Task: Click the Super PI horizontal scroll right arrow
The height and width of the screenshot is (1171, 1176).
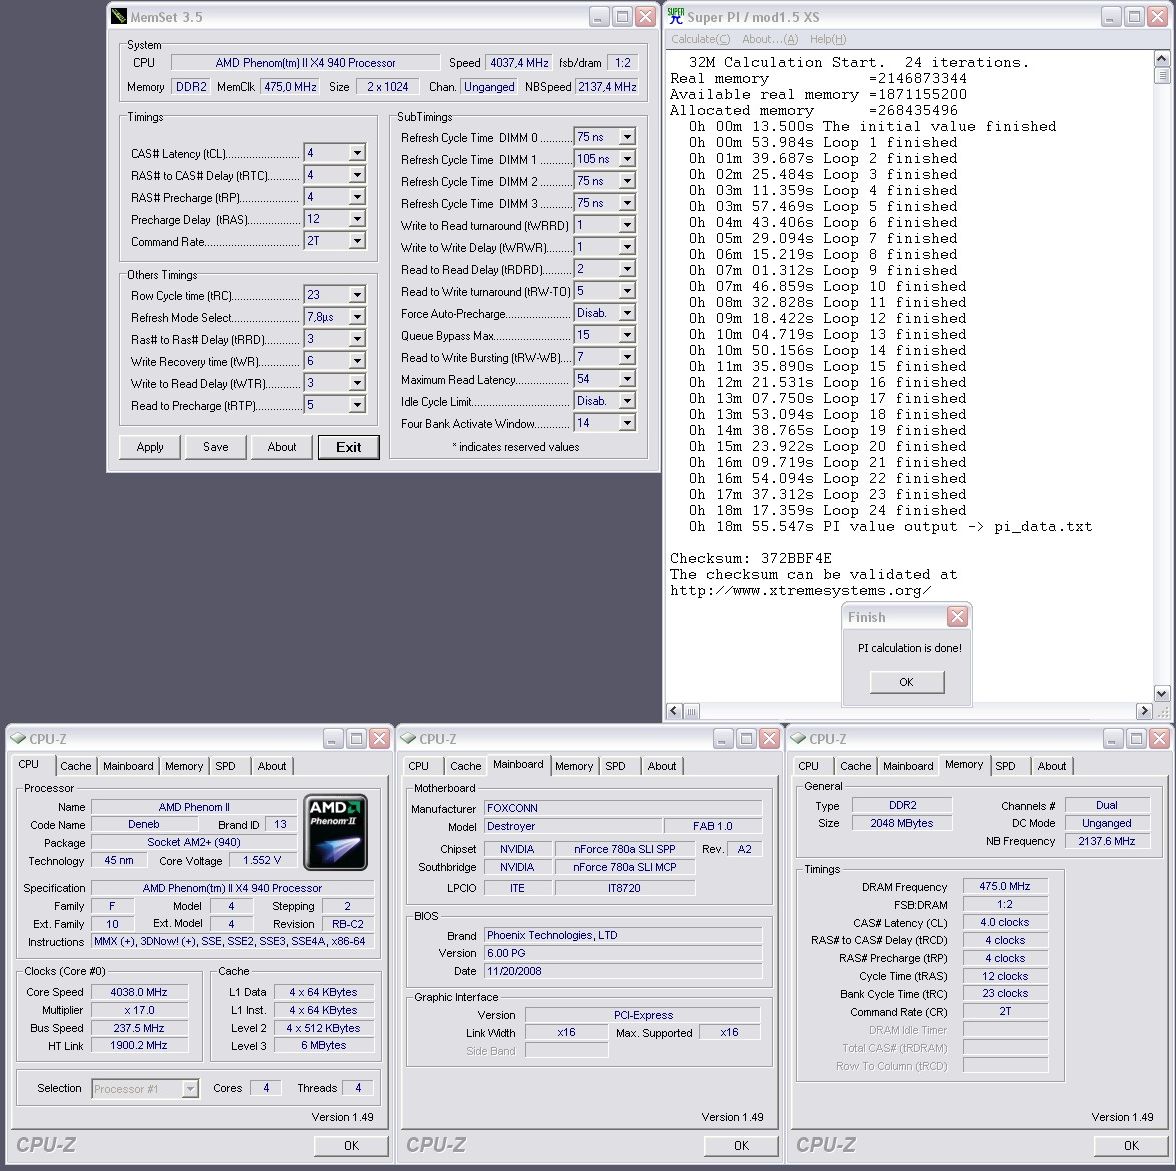Action: click(x=1144, y=710)
